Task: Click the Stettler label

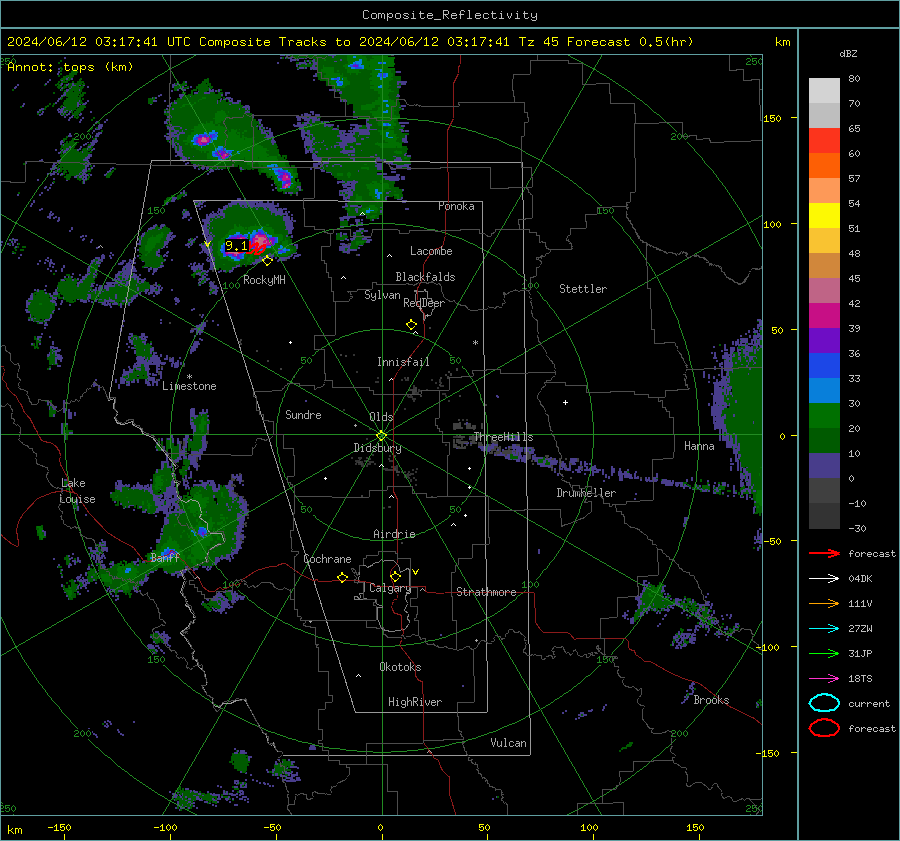Action: [x=583, y=289]
